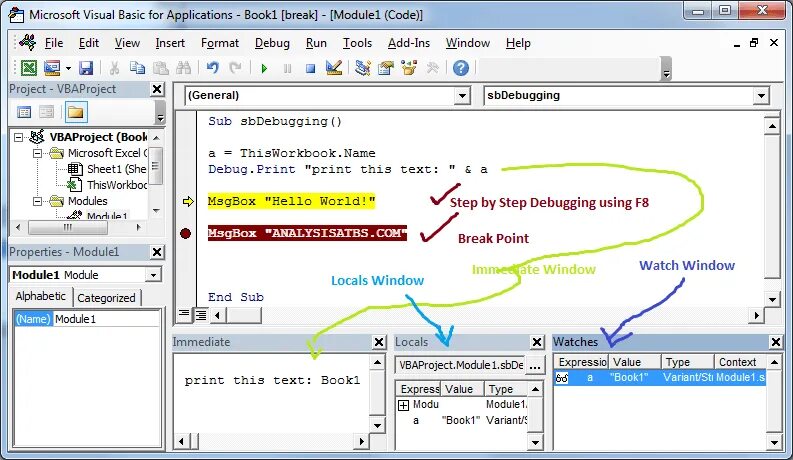Open the File menu
This screenshot has height=460, width=793.
54,43
